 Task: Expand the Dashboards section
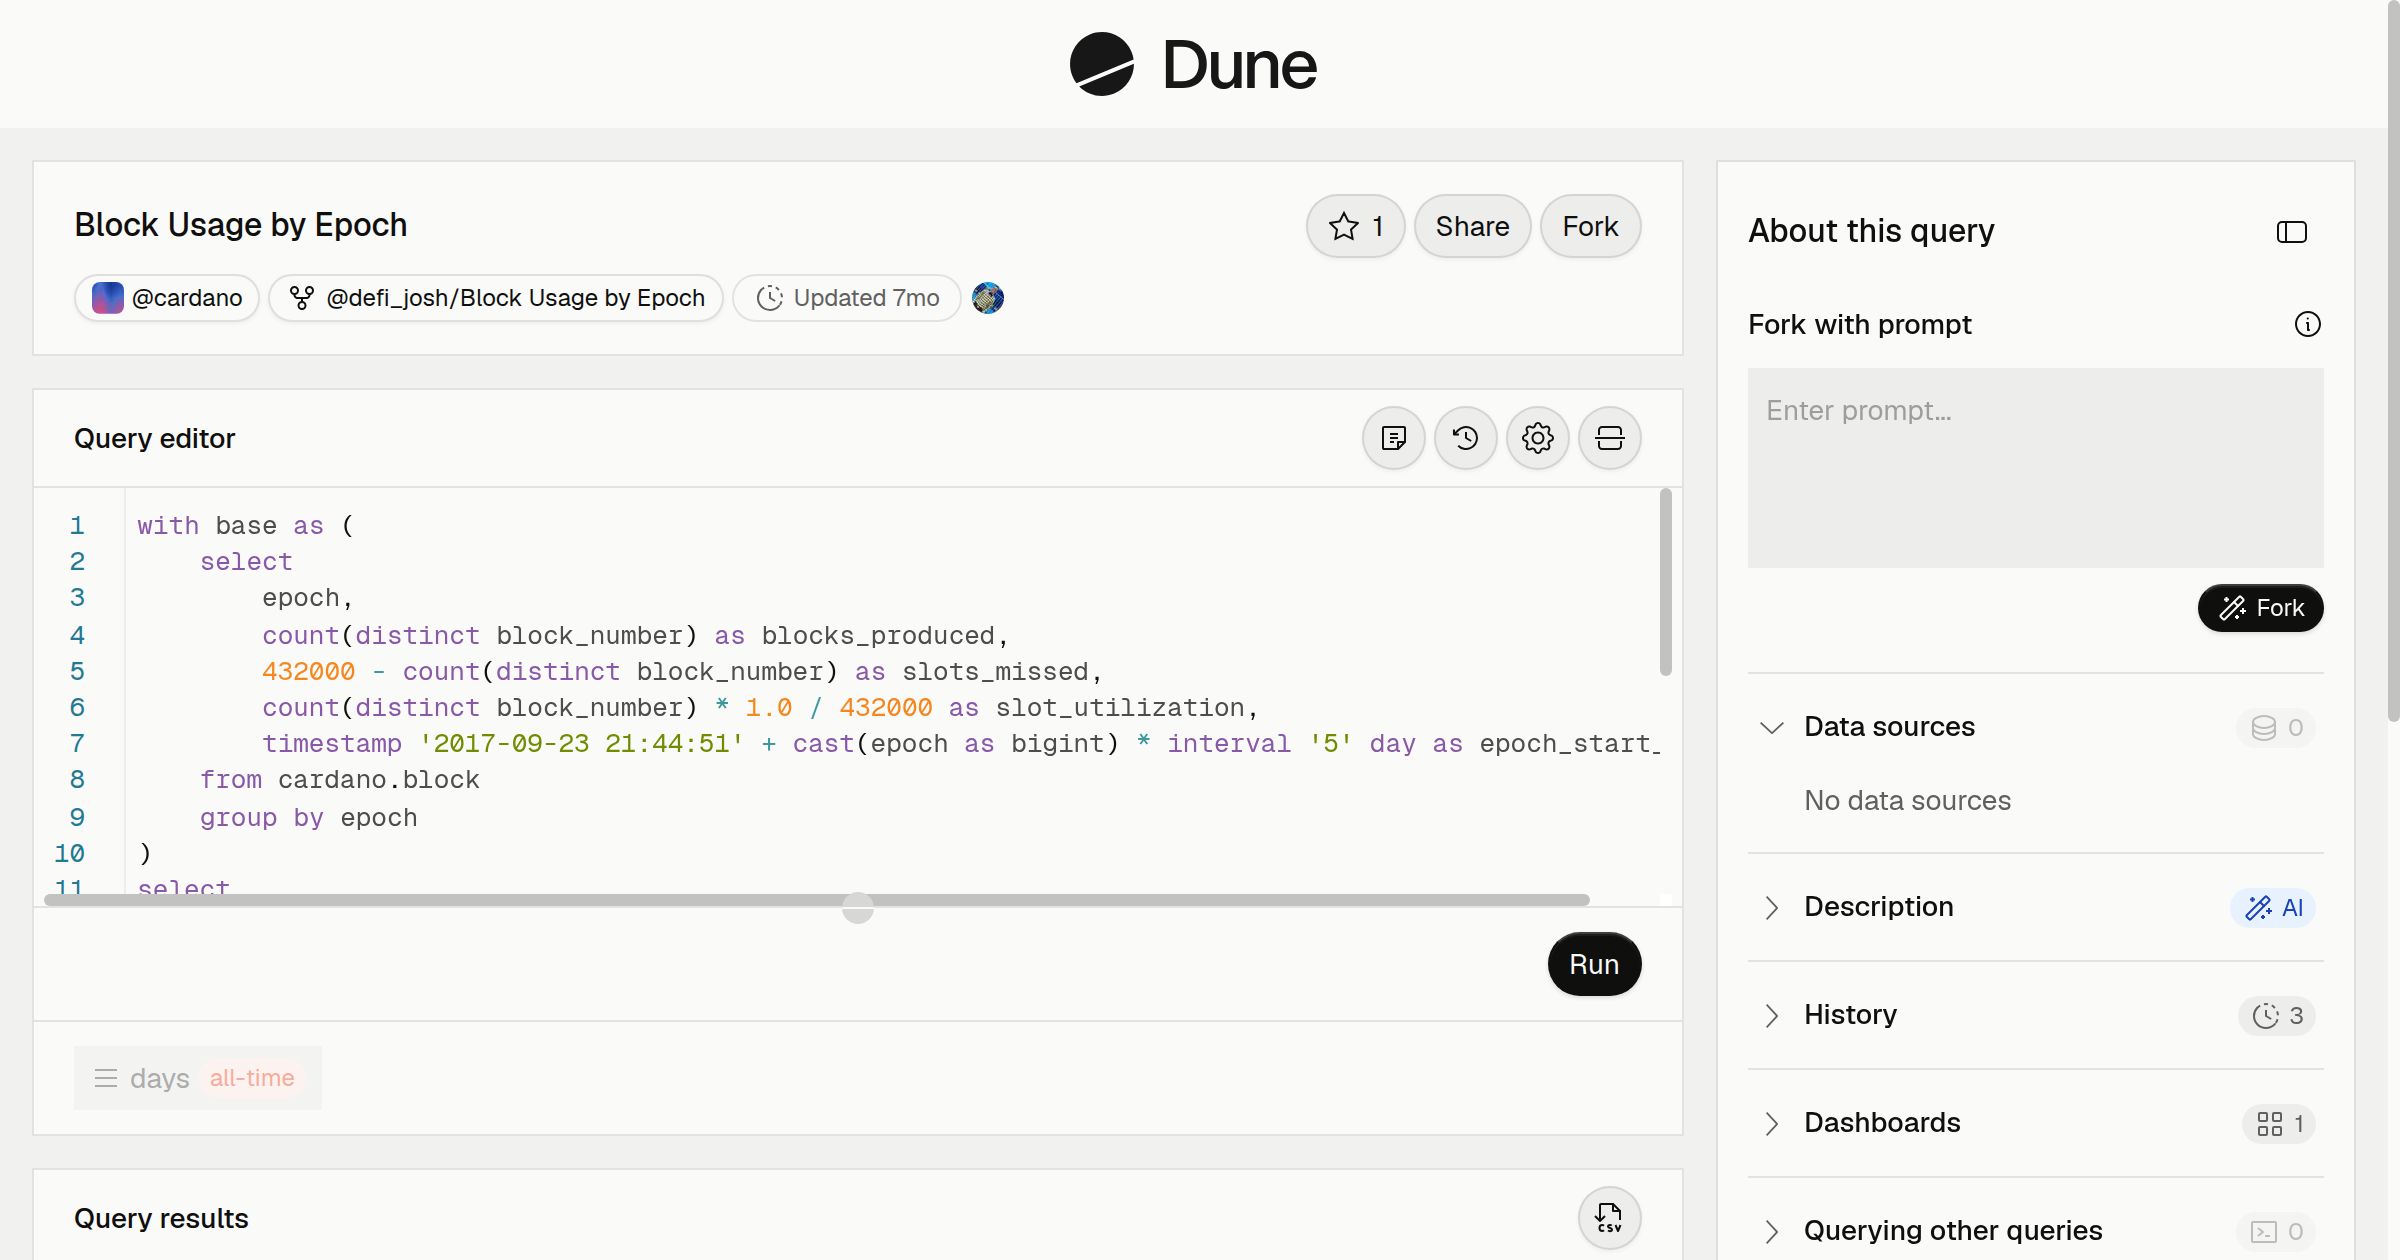click(x=1772, y=1123)
